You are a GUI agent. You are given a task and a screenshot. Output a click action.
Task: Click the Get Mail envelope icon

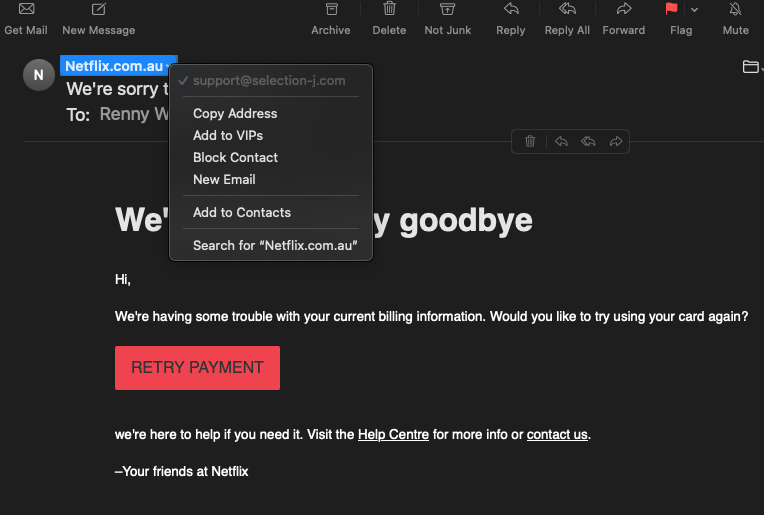[26, 10]
